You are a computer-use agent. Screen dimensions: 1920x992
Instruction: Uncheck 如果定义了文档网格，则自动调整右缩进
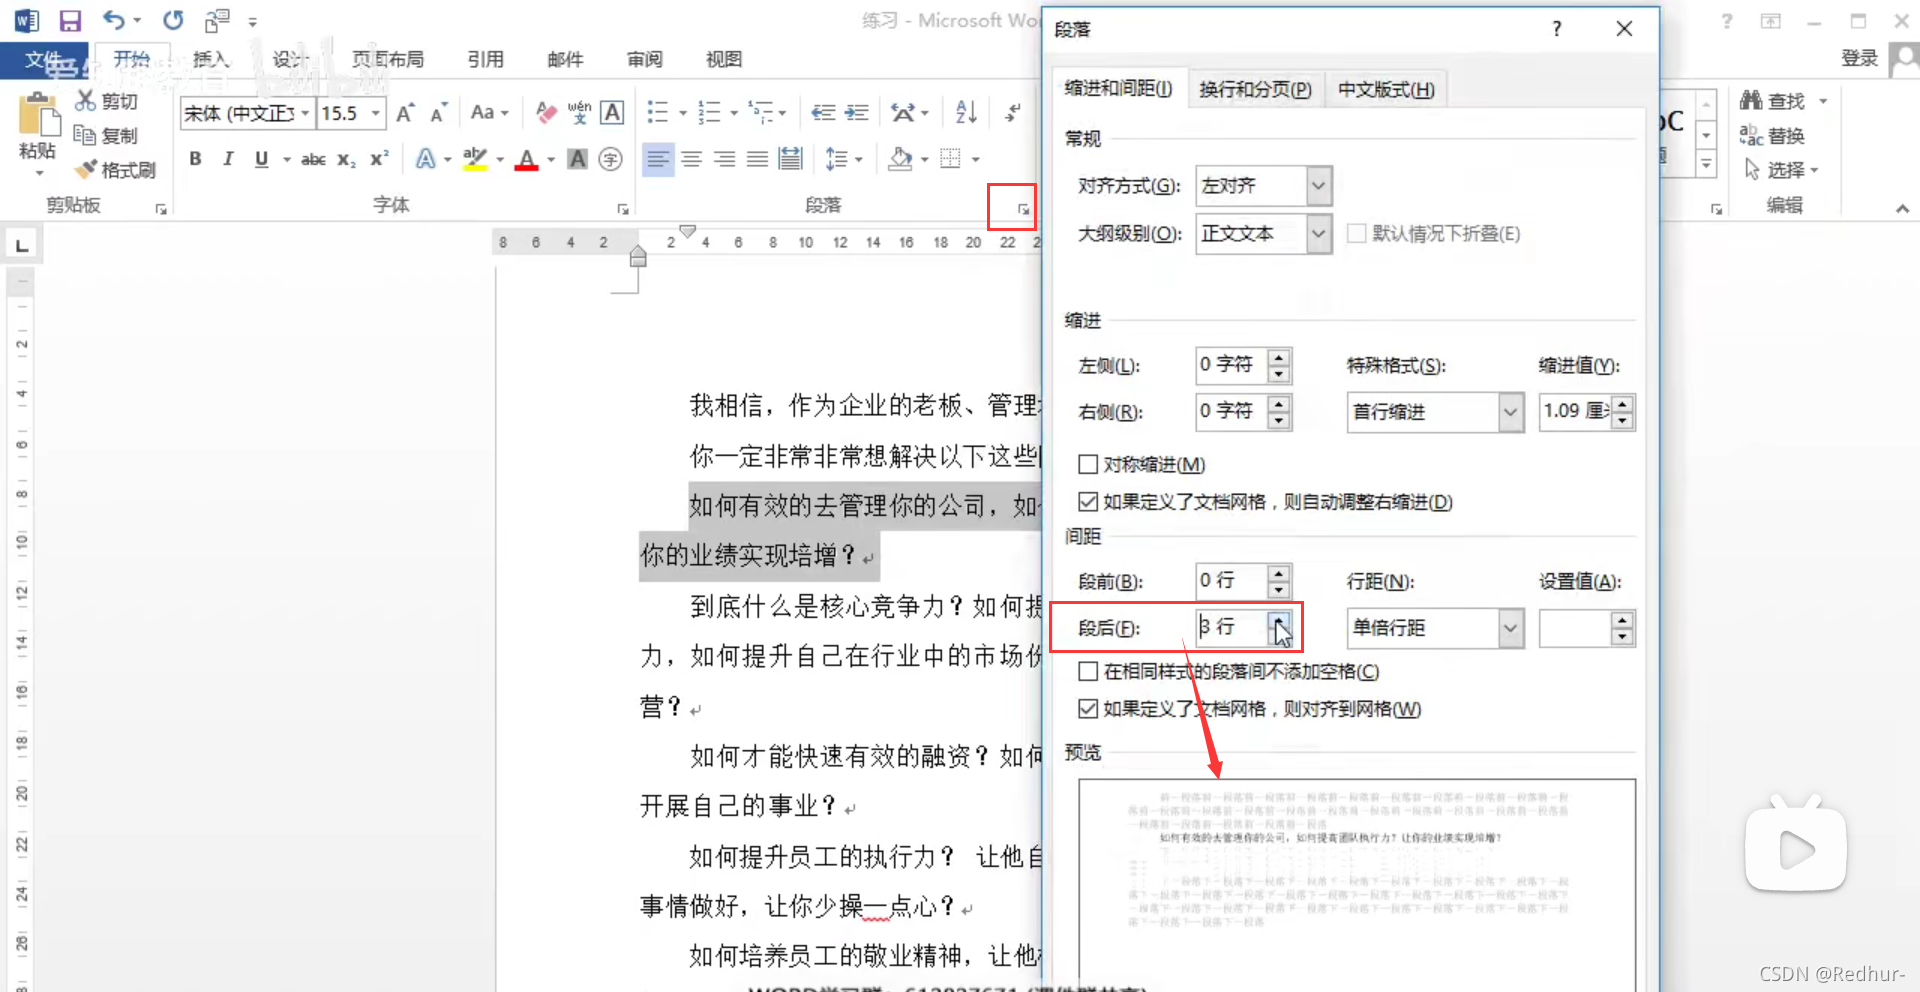coord(1089,501)
